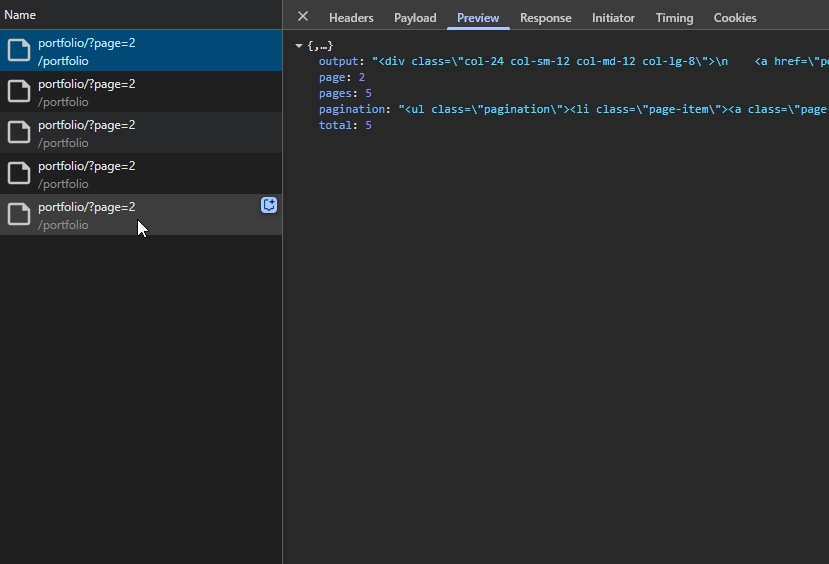
Task: Select the fifth request's document icon
Action: pyautogui.click(x=19, y=214)
